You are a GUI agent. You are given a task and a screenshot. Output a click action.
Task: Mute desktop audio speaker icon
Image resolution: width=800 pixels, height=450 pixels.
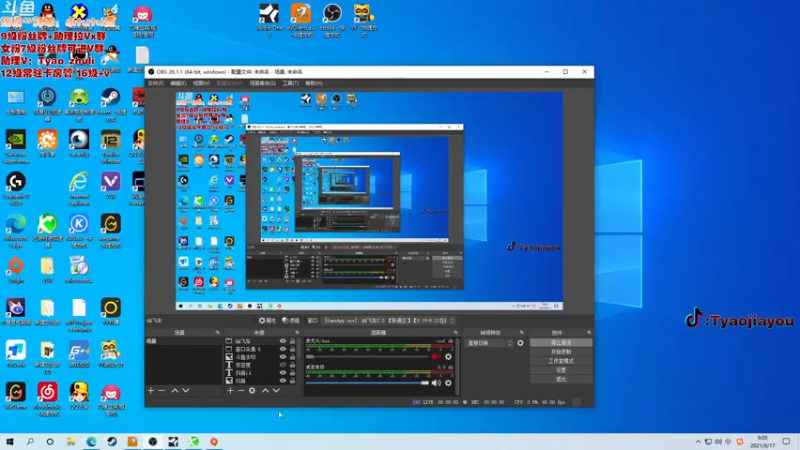436,383
